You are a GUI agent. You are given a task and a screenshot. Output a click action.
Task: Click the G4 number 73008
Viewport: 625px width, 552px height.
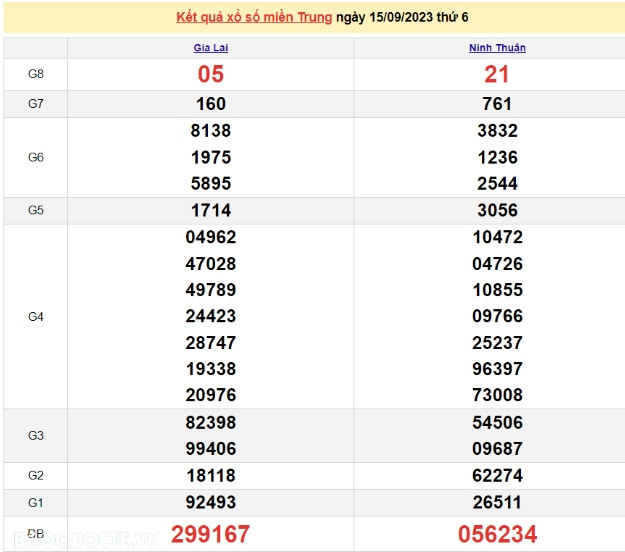pos(497,395)
